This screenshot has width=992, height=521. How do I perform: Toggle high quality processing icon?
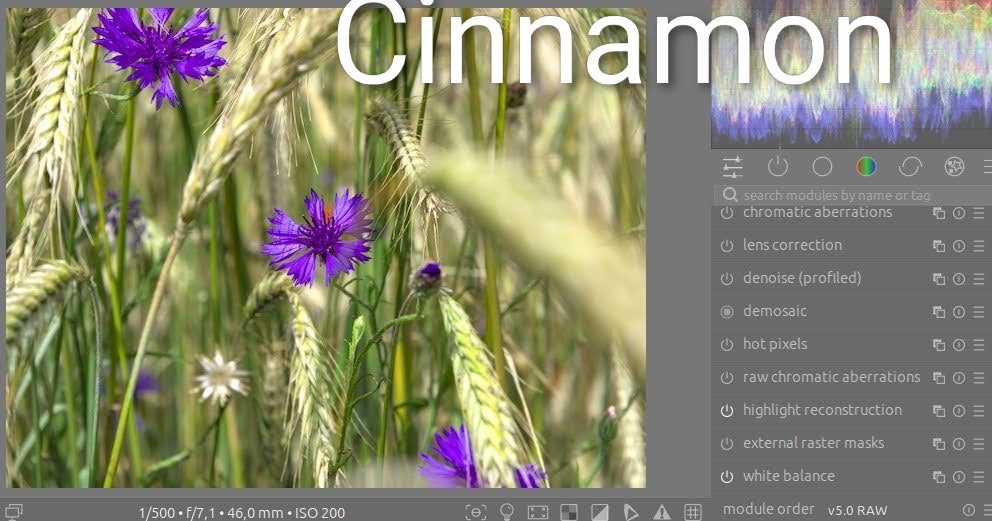[538, 512]
